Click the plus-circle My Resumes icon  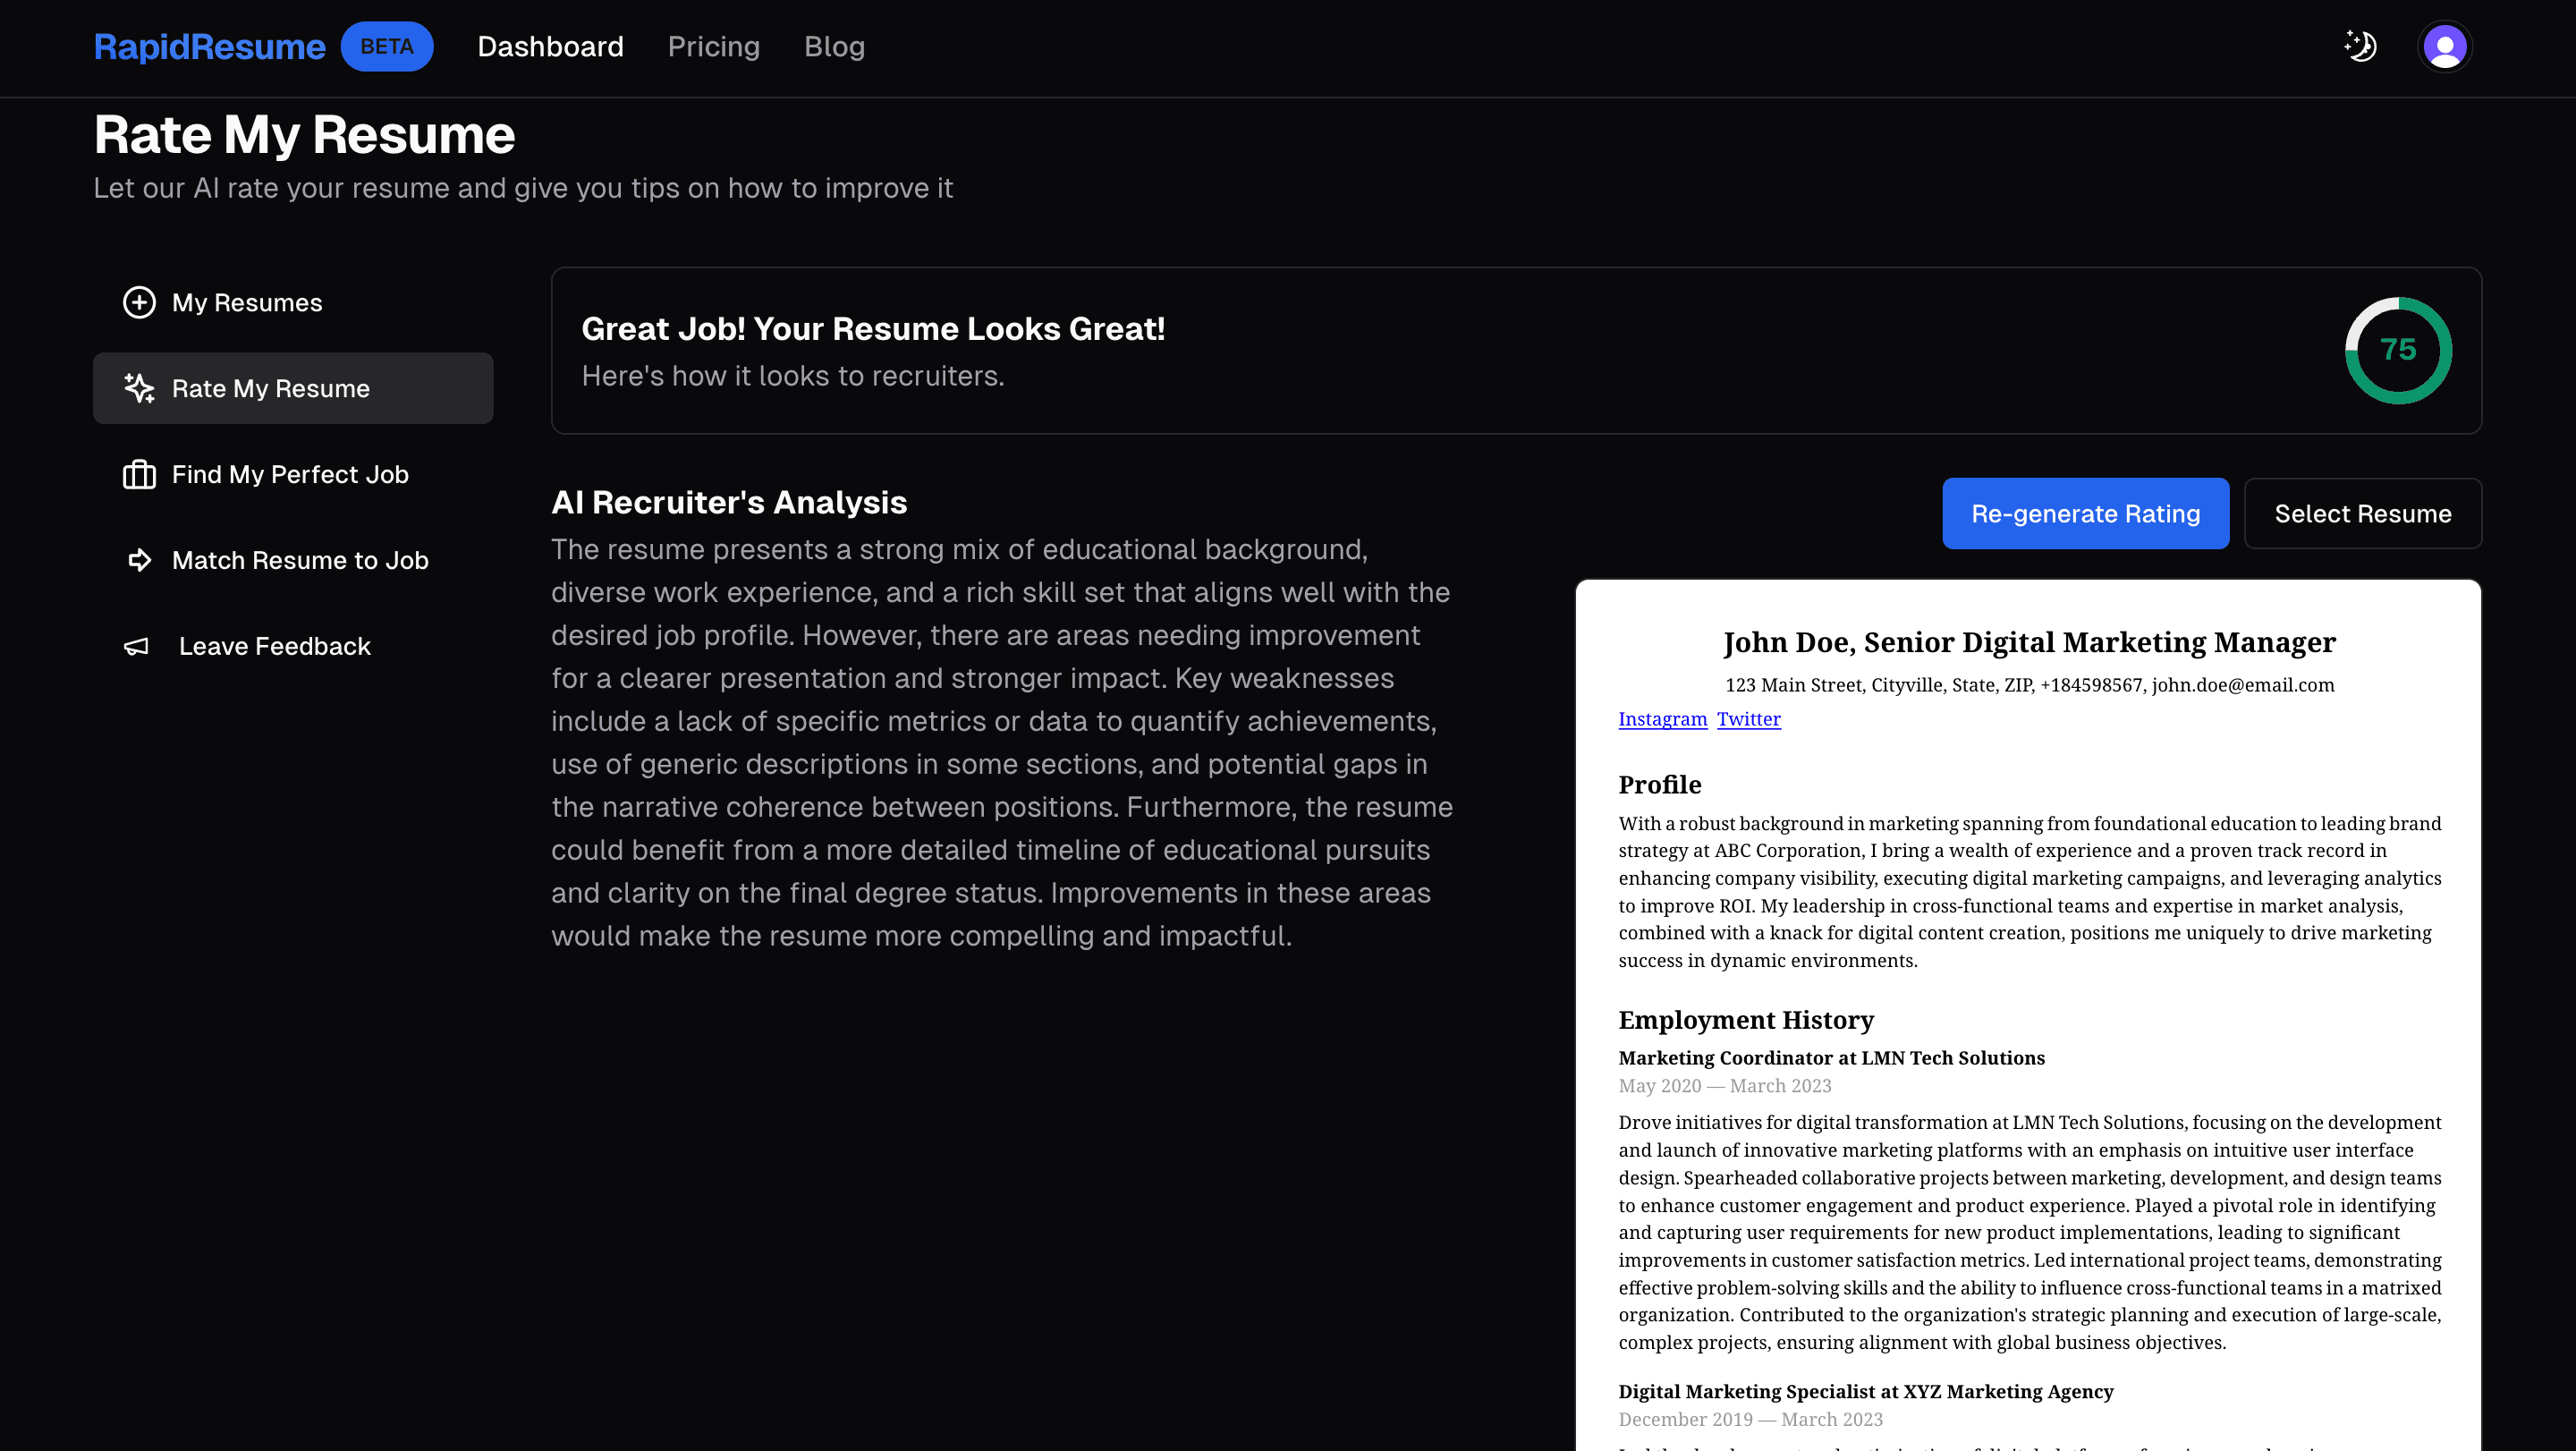click(139, 303)
